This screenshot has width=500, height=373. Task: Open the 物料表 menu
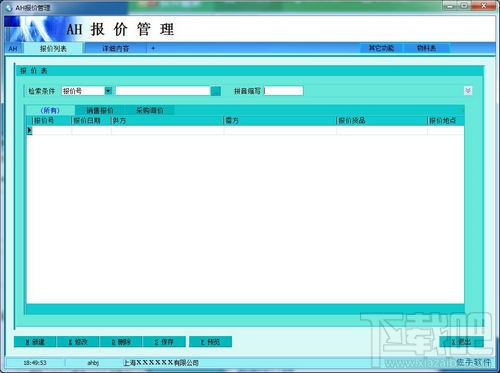pos(426,48)
